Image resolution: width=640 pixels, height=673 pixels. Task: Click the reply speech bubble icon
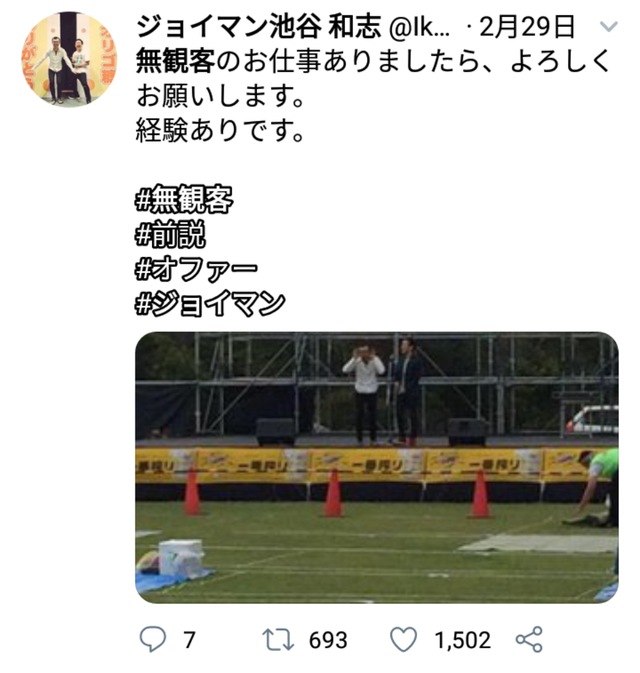pos(153,640)
